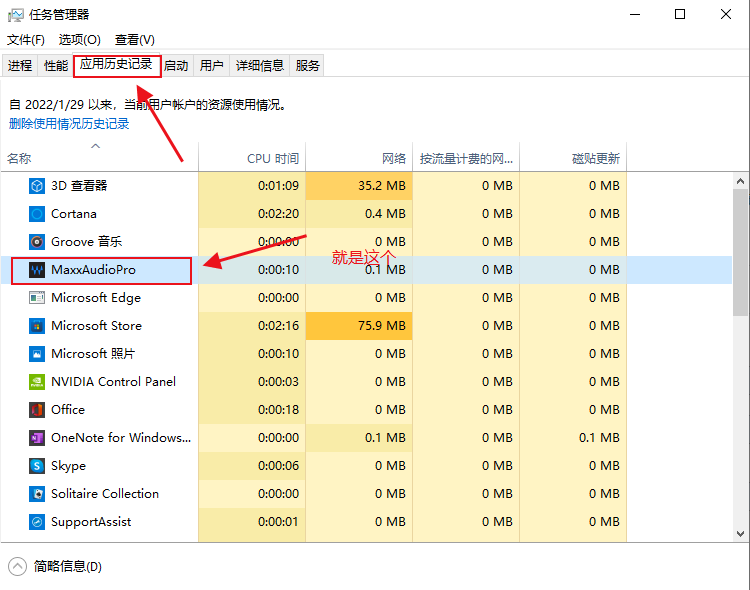Viewport: 750px width, 590px height.
Task: Sort by the 网络 column header
Action: (x=359, y=157)
